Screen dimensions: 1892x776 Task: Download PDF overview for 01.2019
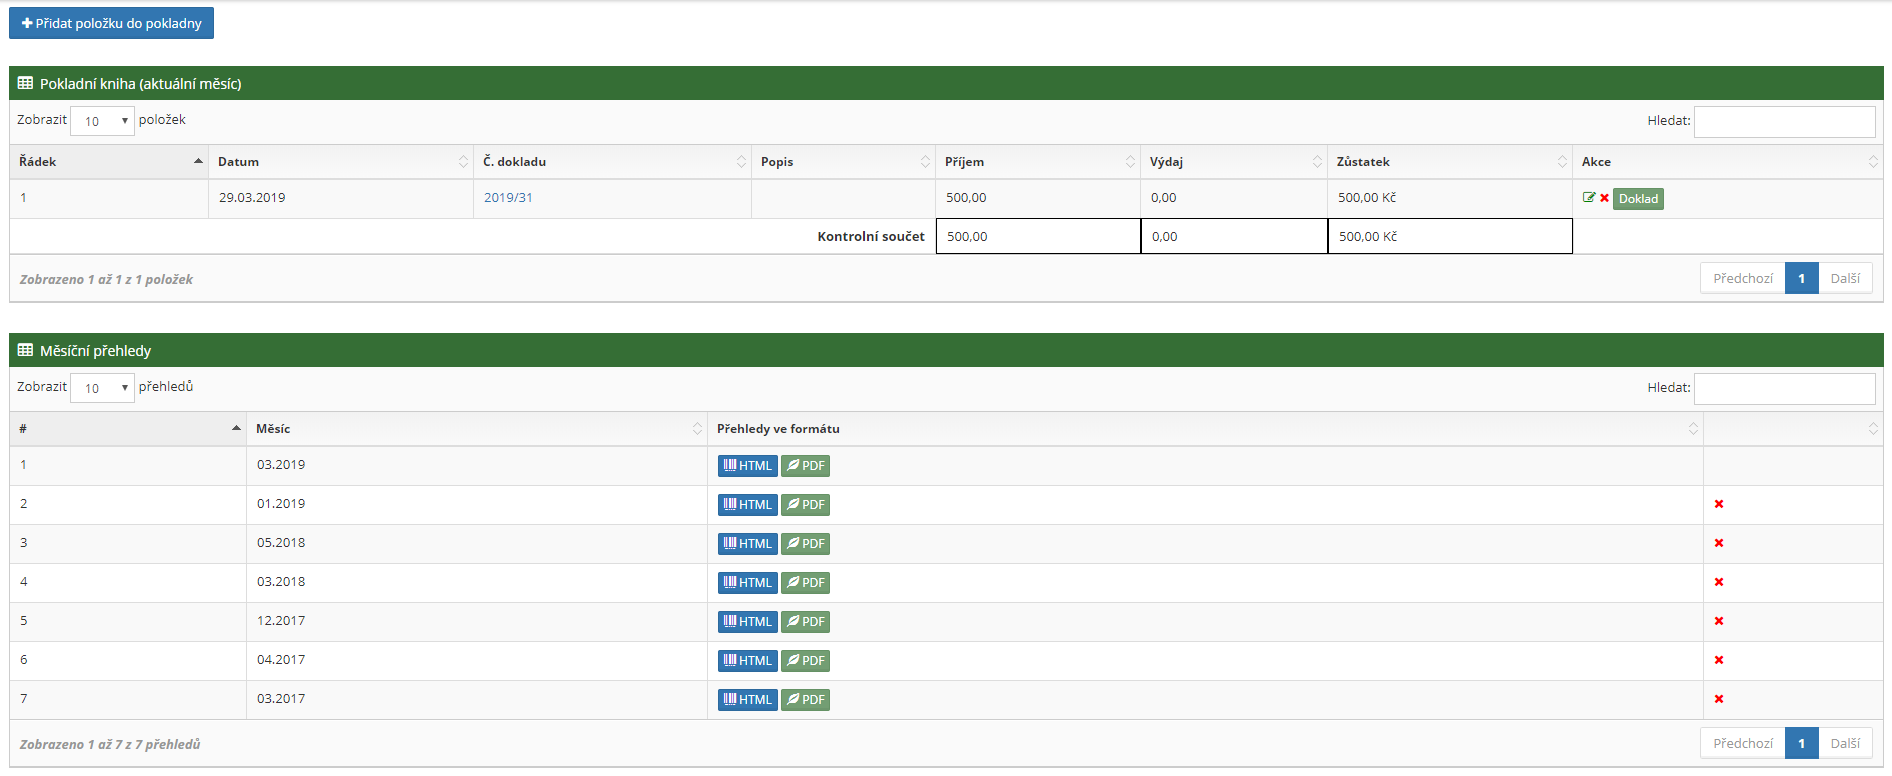(805, 505)
